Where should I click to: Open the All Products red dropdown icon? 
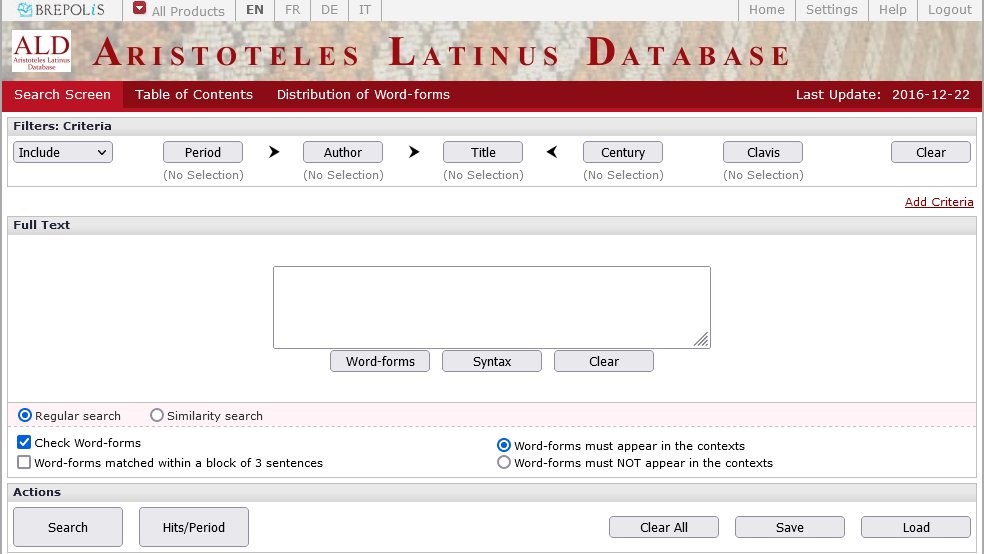[x=139, y=9]
